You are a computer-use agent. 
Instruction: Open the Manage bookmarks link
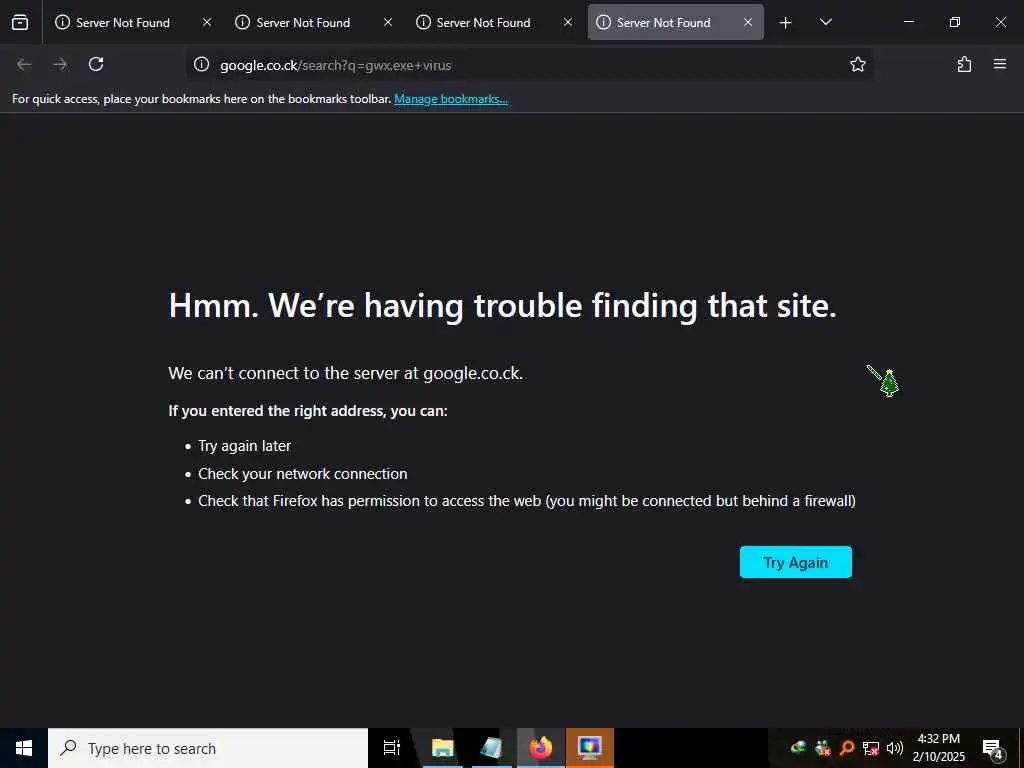(x=451, y=99)
